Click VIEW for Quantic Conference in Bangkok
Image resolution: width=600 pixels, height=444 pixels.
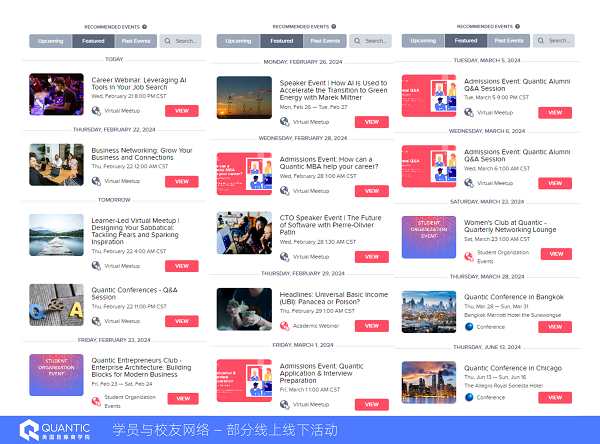pos(555,327)
